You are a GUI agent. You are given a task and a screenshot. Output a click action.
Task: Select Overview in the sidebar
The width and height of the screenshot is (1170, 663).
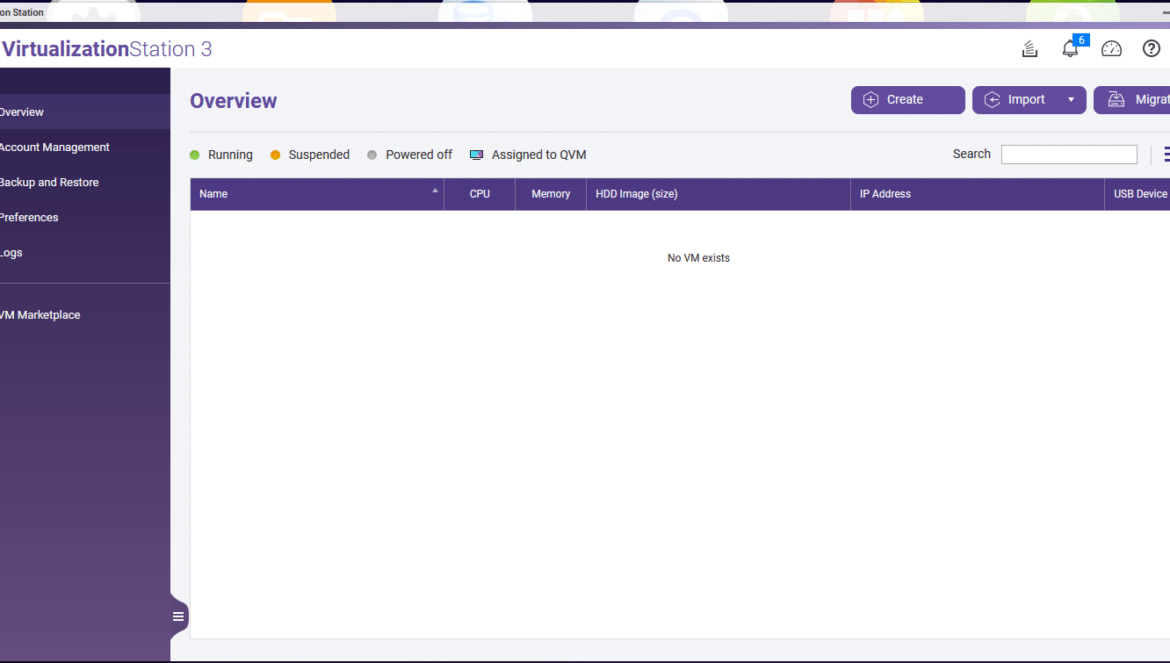84,112
